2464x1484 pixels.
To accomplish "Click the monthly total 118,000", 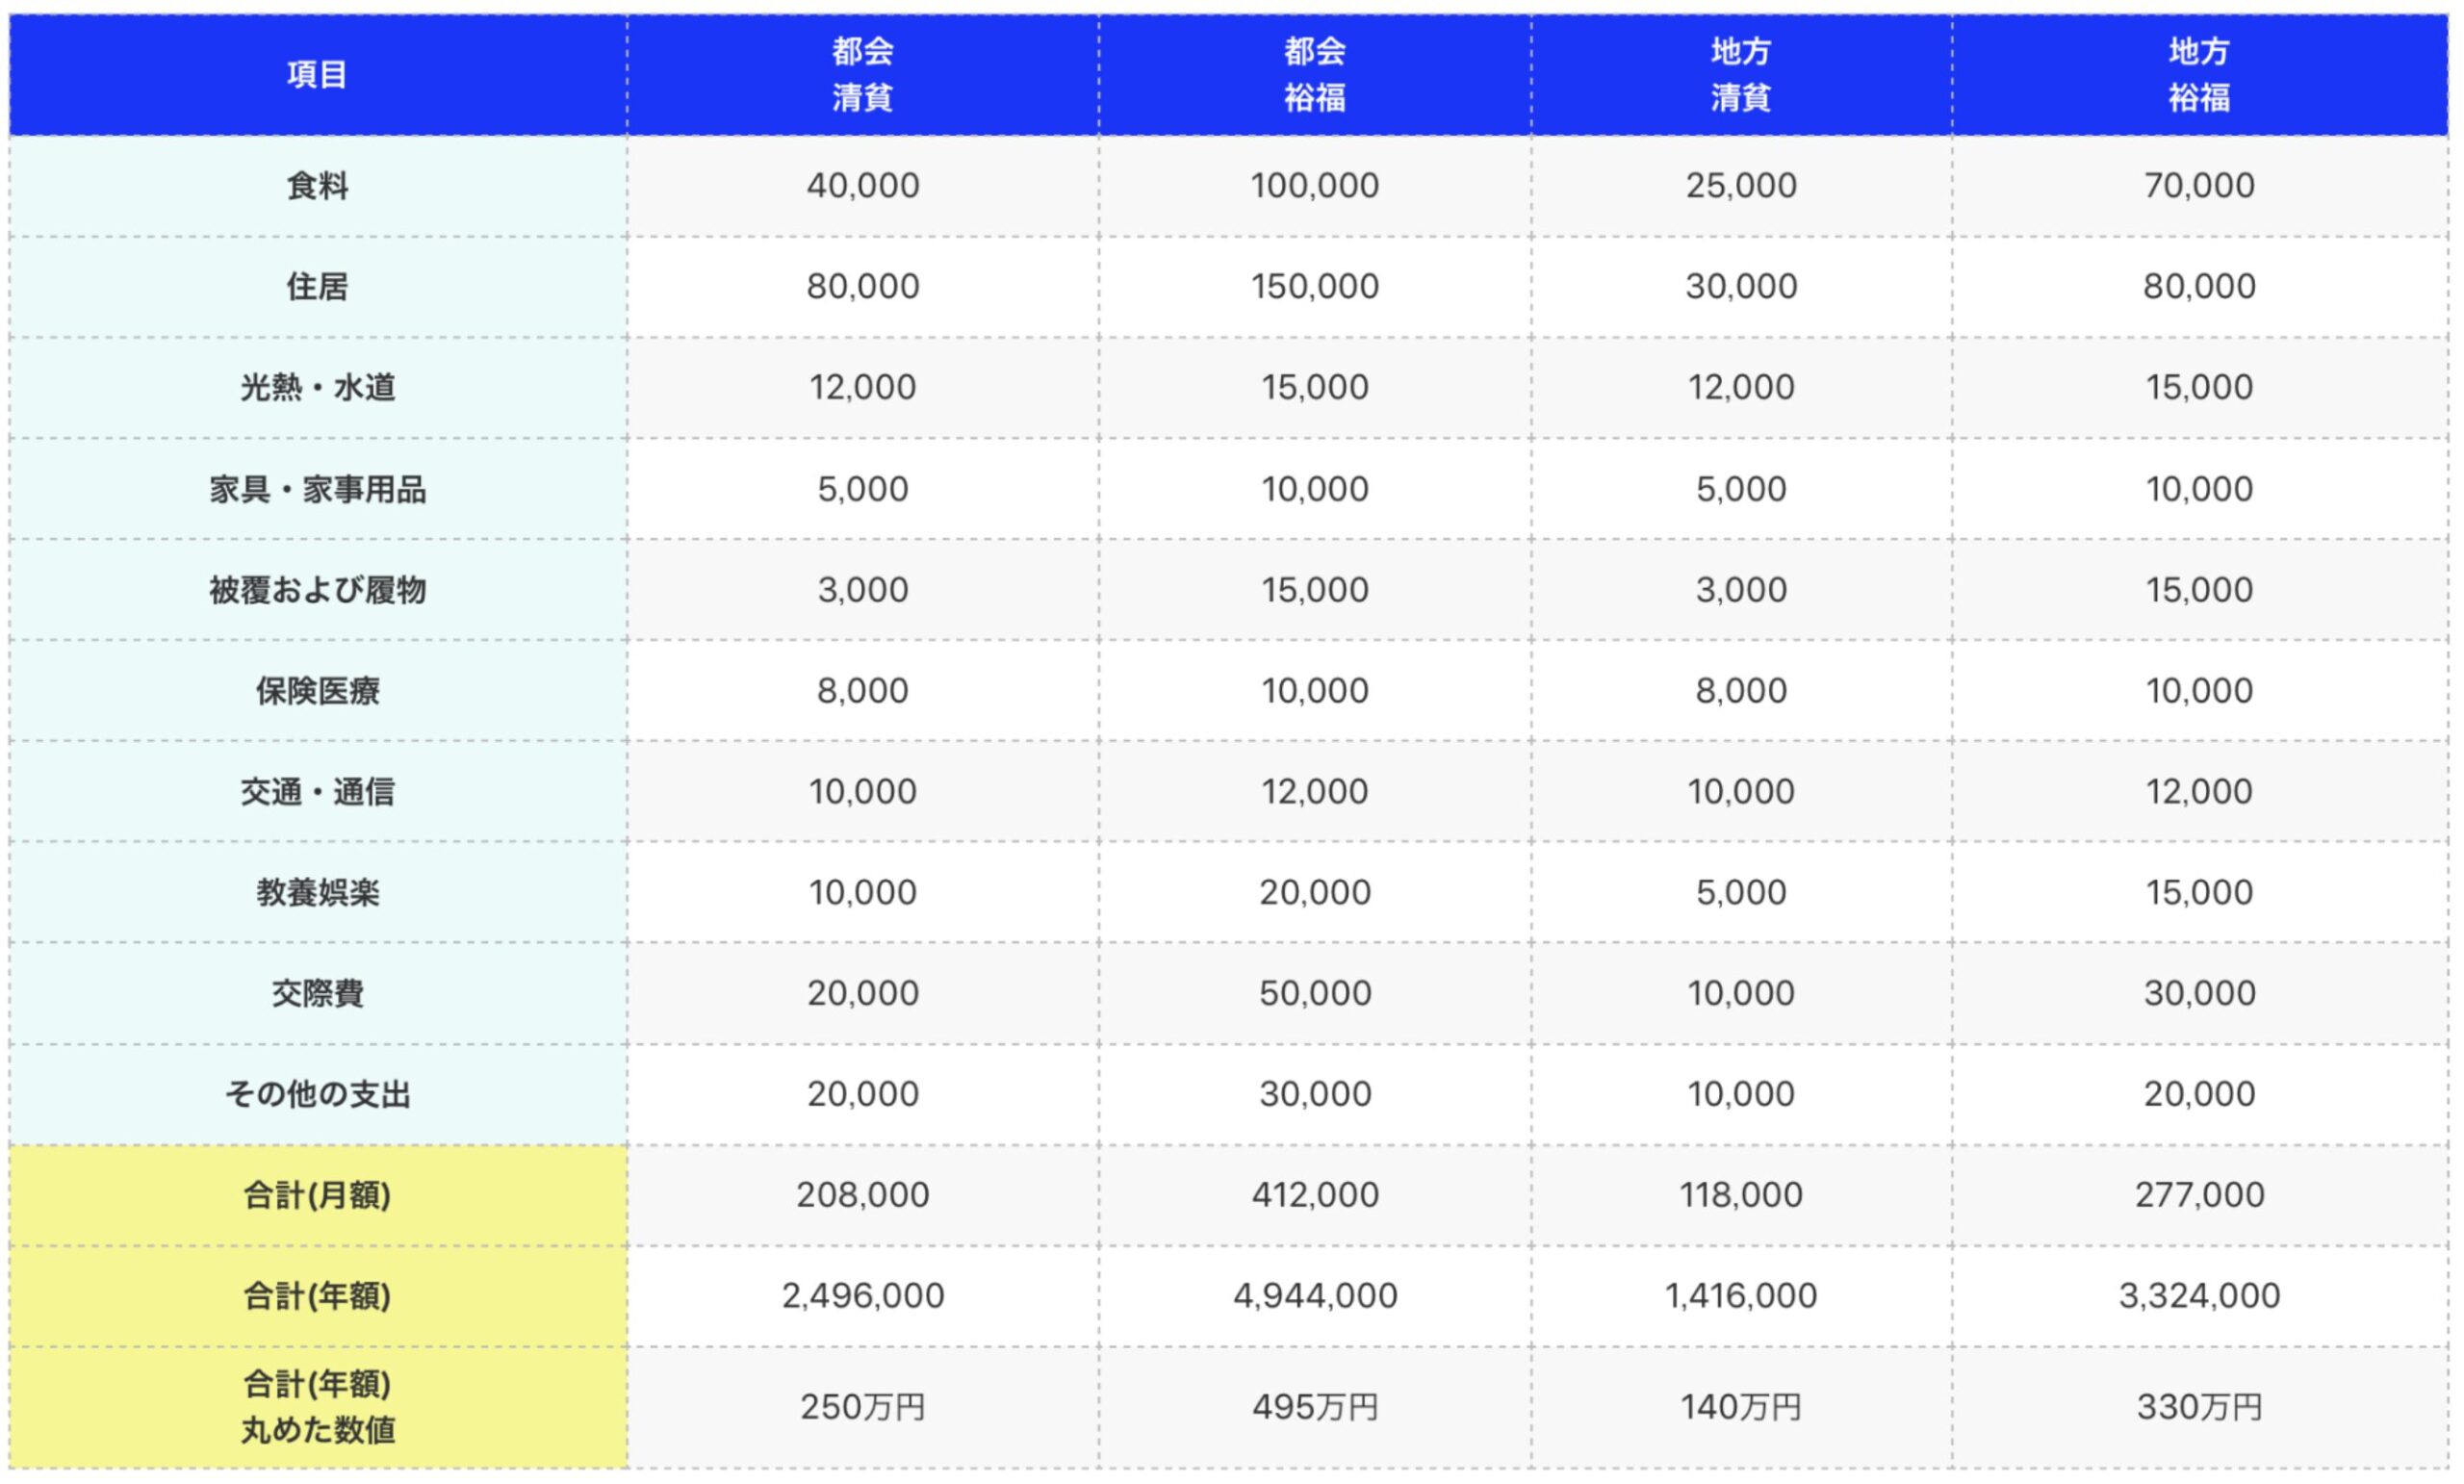I will click(1741, 1195).
